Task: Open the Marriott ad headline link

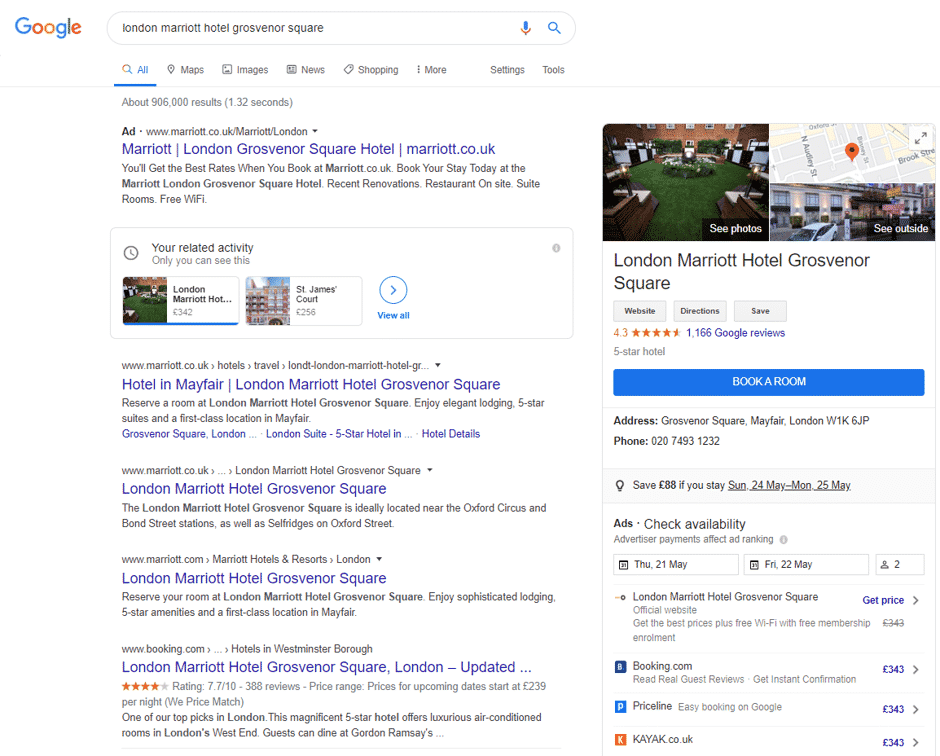Action: (308, 149)
